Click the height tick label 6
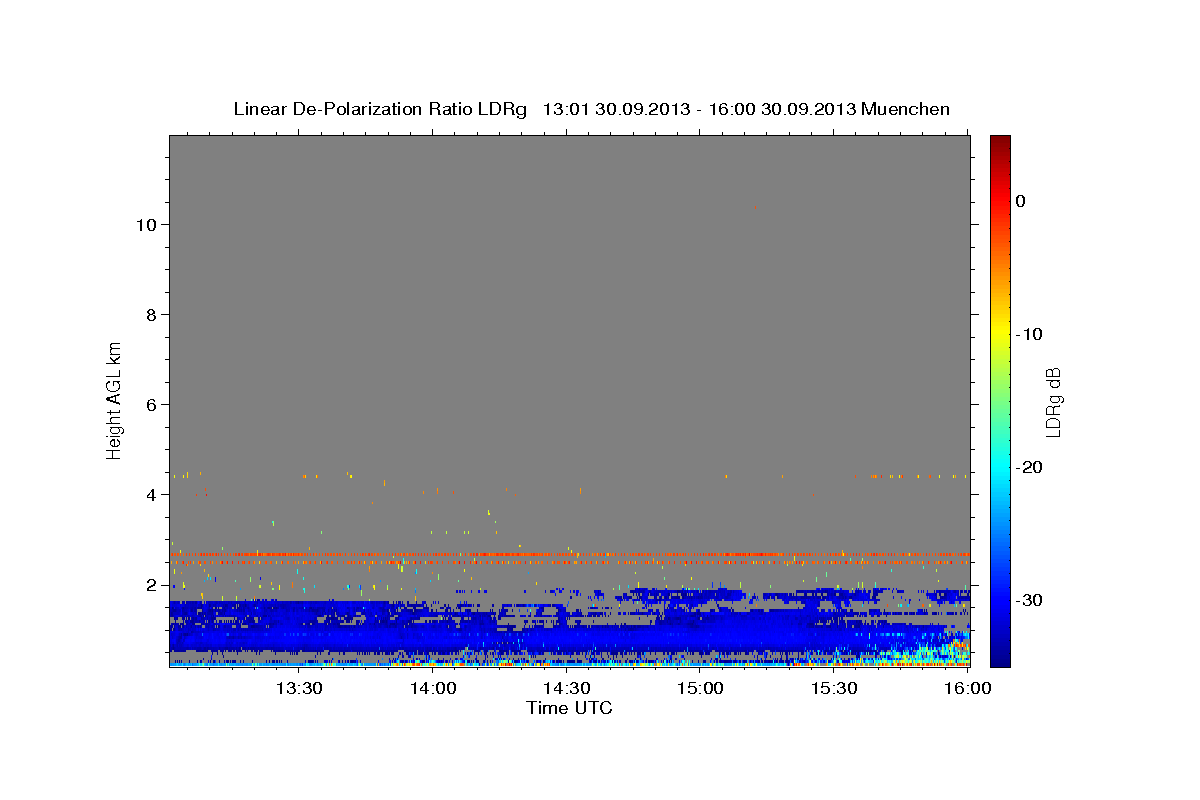1200x800 pixels. pyautogui.click(x=152, y=404)
